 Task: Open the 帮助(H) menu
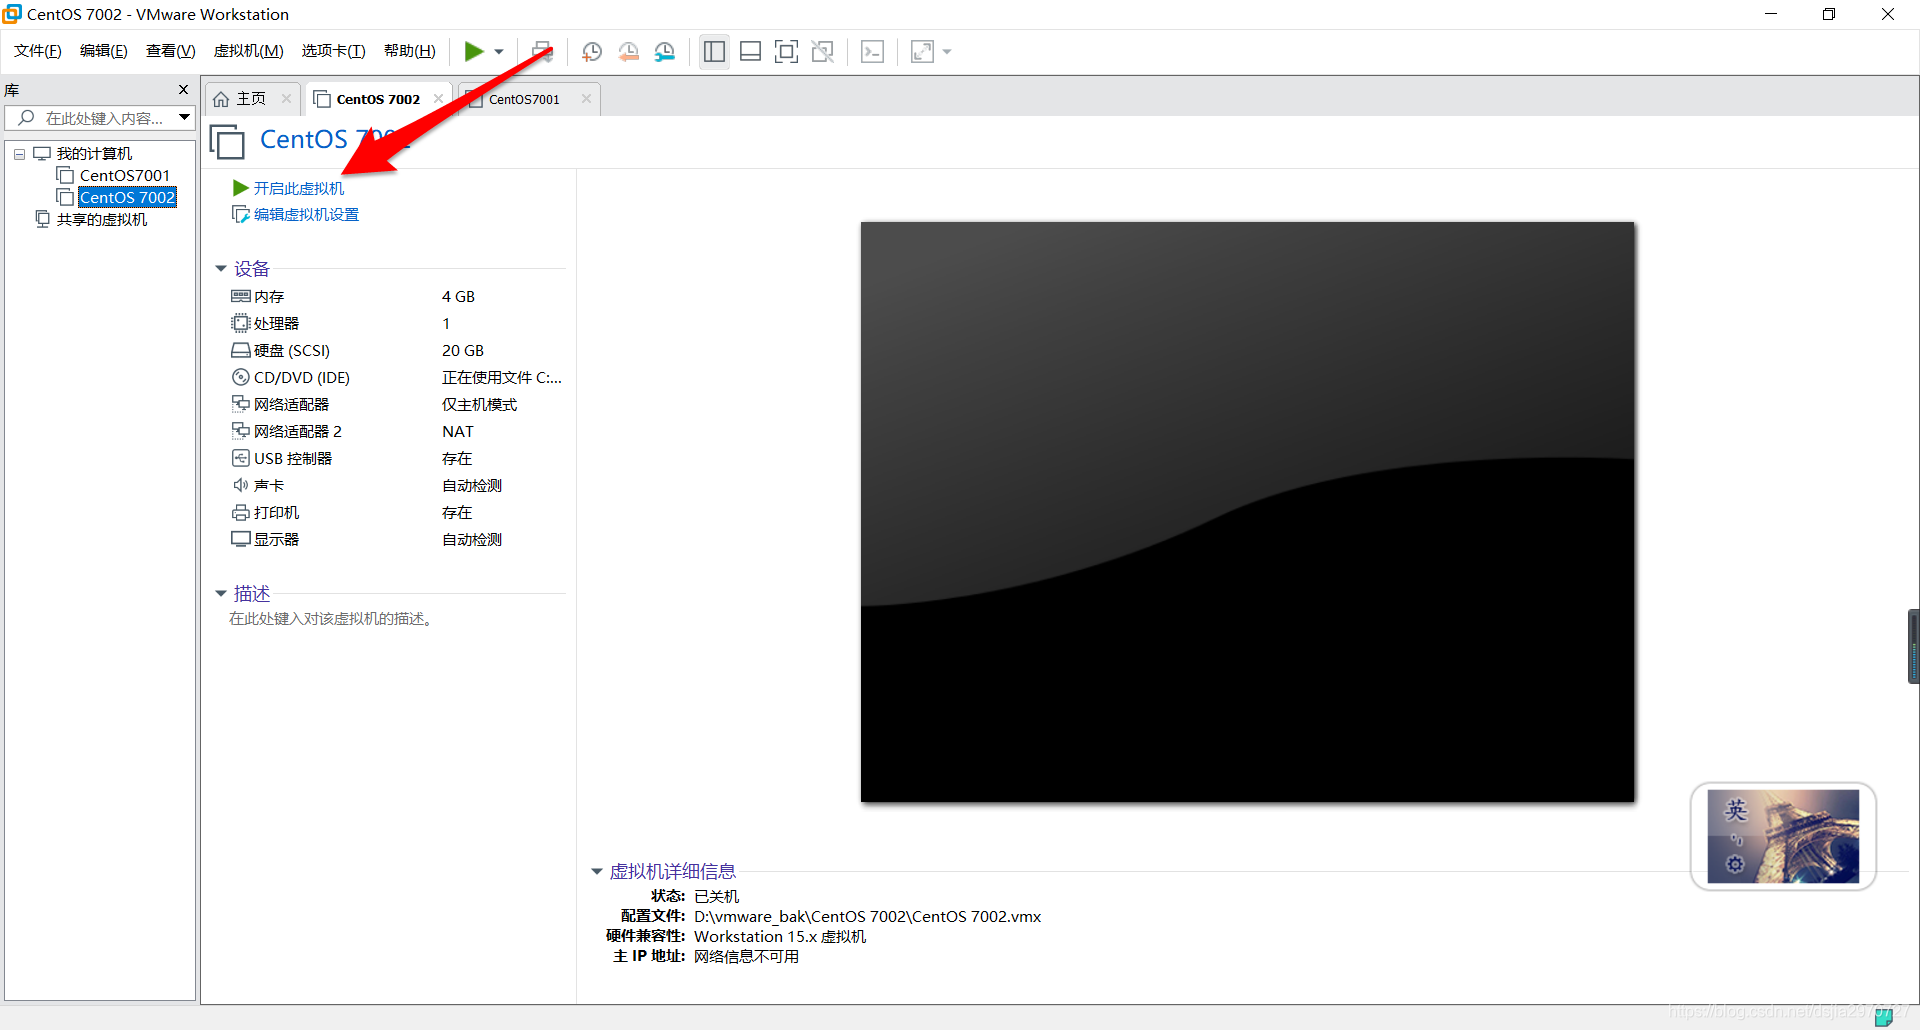[409, 51]
